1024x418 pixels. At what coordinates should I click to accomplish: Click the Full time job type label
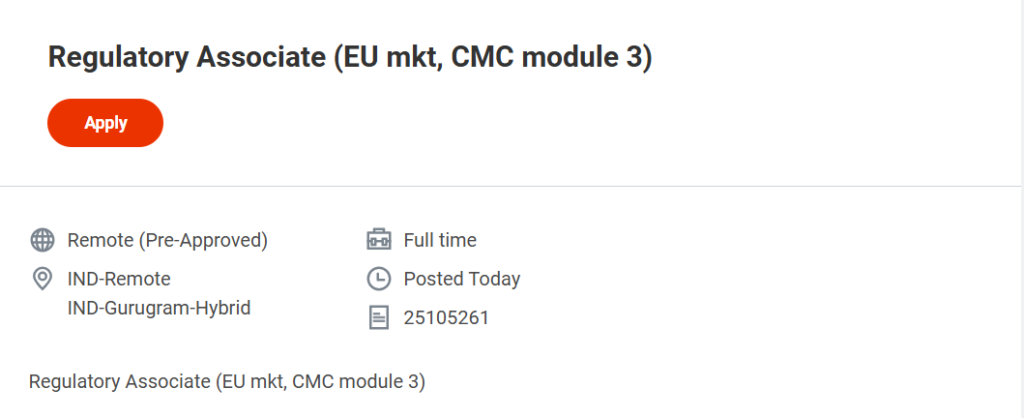440,240
